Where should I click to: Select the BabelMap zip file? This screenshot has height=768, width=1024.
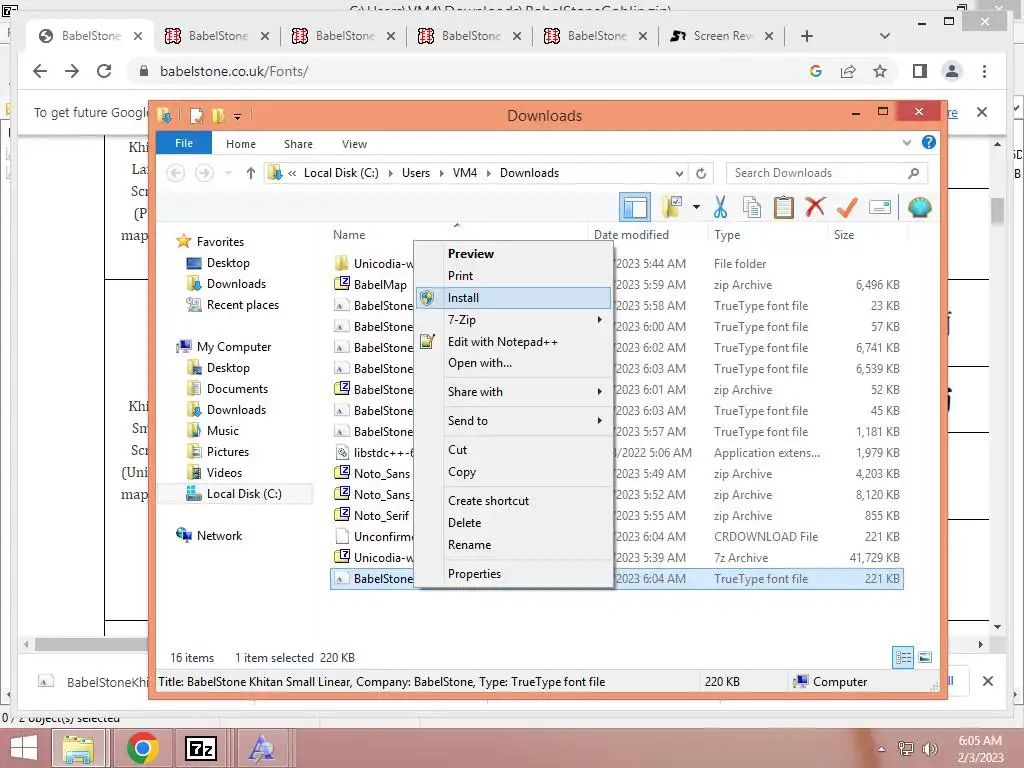coord(380,285)
